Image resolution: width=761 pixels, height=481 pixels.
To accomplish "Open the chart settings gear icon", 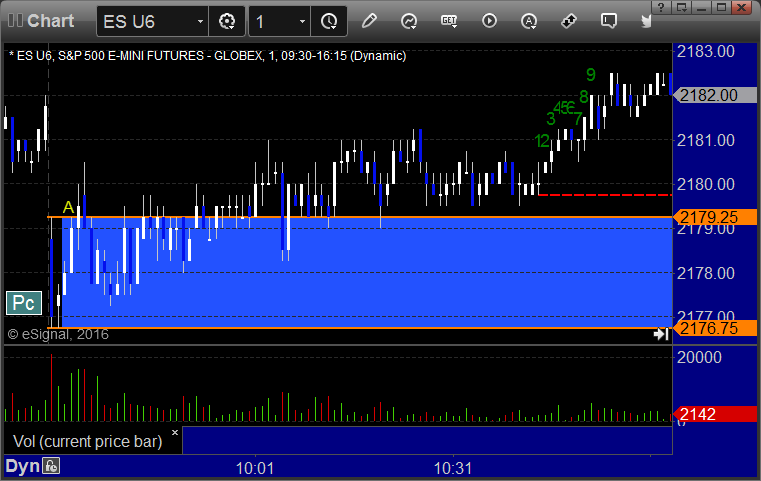I will 227,21.
